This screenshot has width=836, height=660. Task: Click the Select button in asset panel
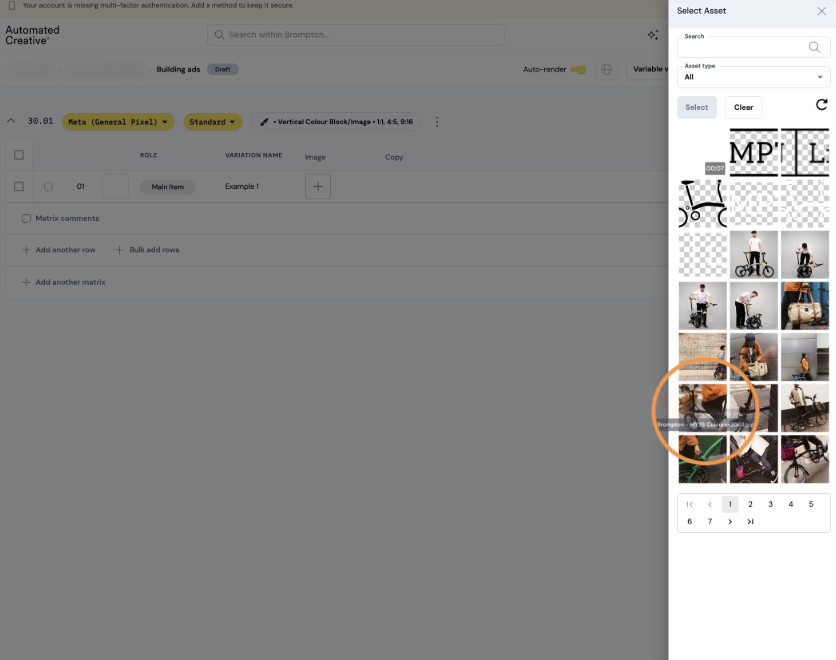tap(697, 107)
